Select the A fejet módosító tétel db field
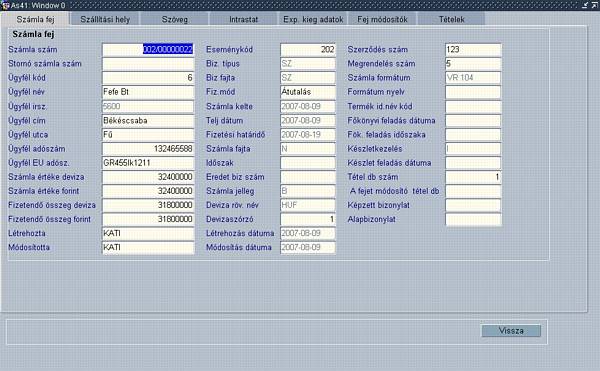Image resolution: width=600 pixels, height=371 pixels. tap(473, 191)
